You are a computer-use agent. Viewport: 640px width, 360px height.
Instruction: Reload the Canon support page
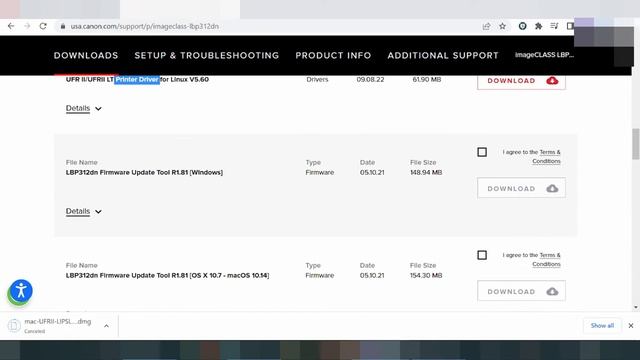tap(43, 26)
